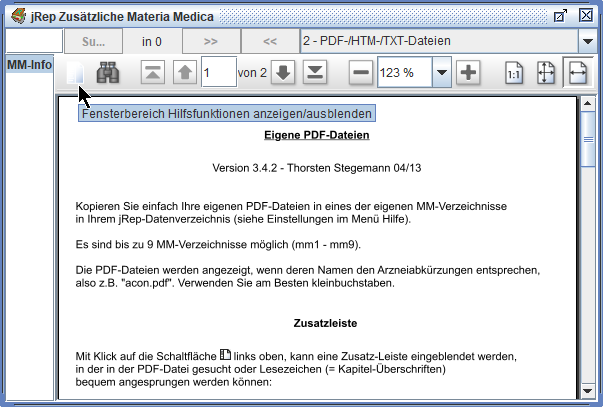Fit page to window width
This screenshot has height=407, width=603.
(x=577, y=73)
